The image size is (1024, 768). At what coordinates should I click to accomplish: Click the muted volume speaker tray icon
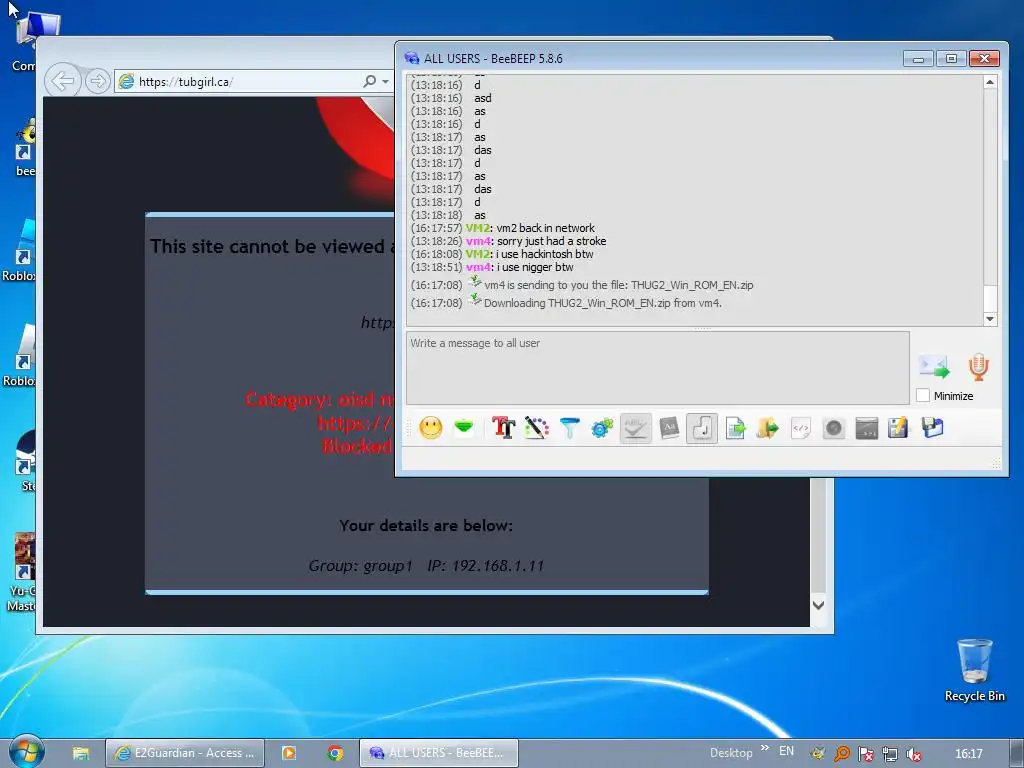point(914,754)
